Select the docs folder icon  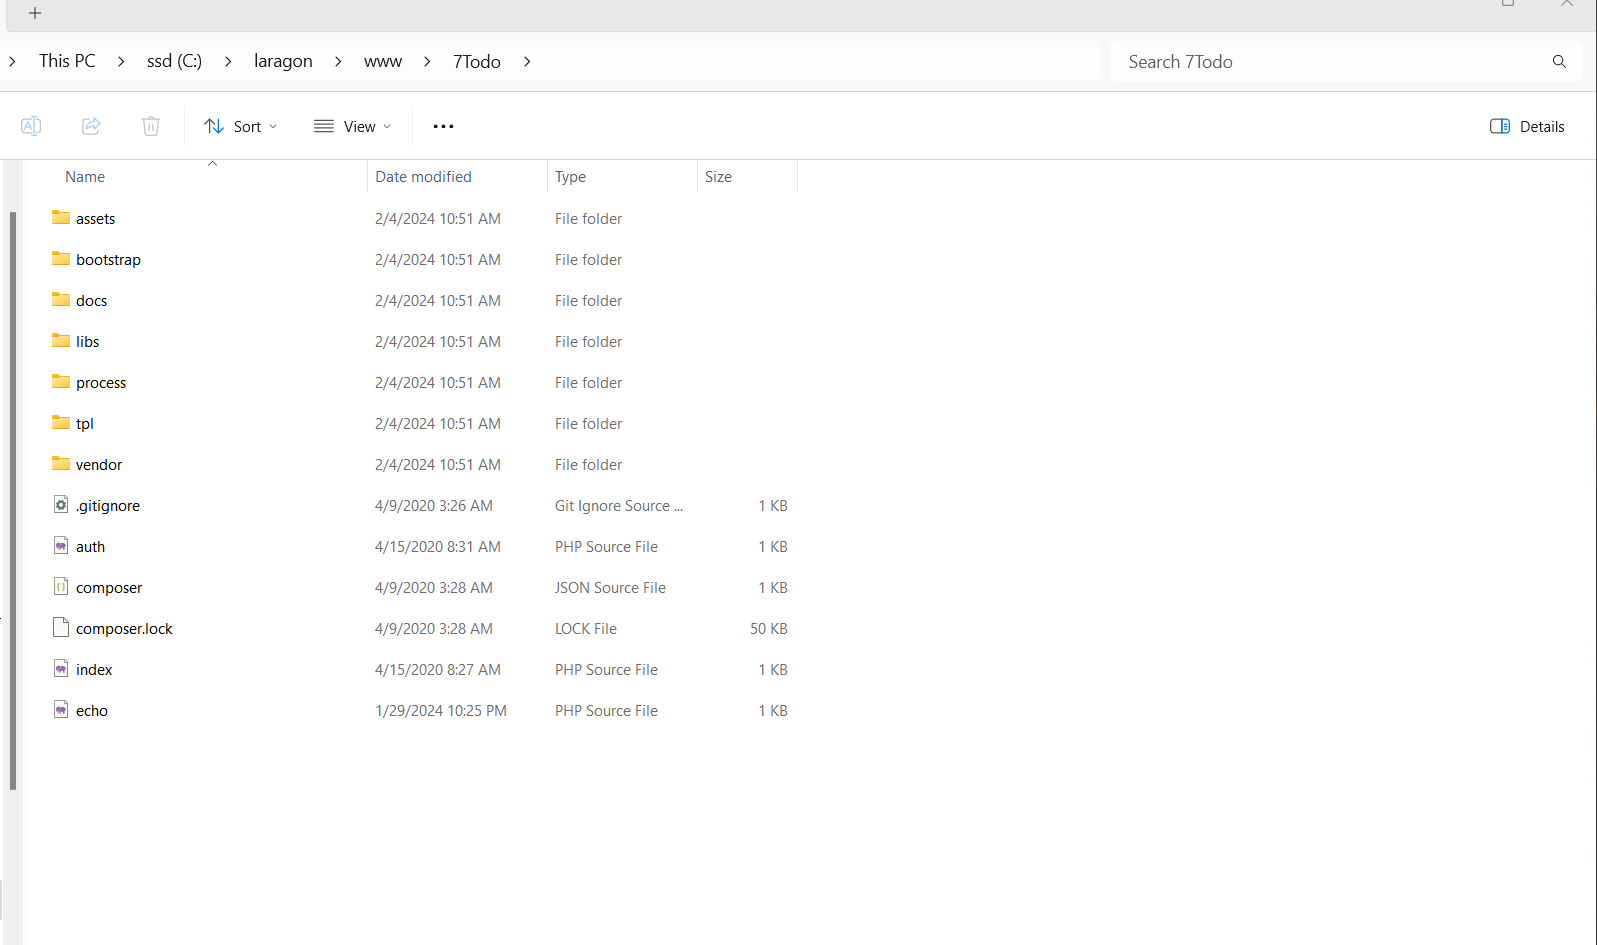61,299
